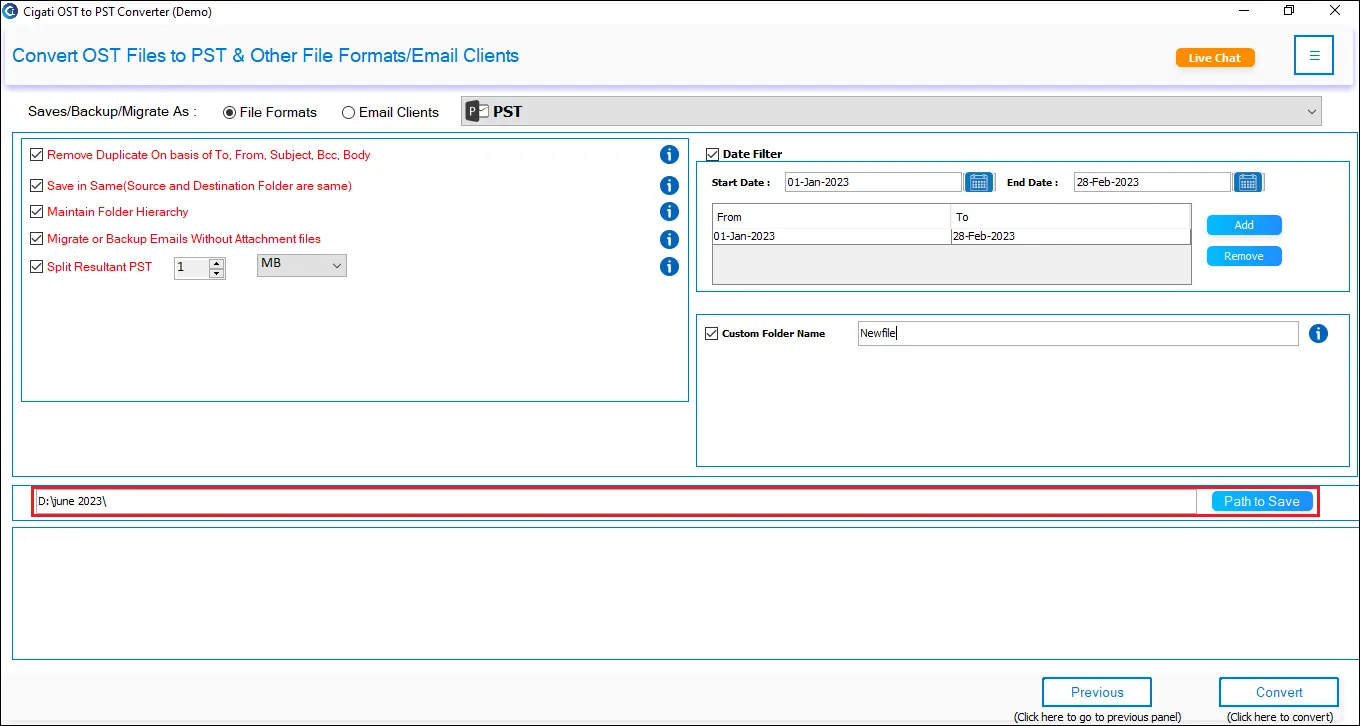The height and width of the screenshot is (726, 1360).
Task: Click the Remove Duplicate On basis label
Action: tap(209, 155)
